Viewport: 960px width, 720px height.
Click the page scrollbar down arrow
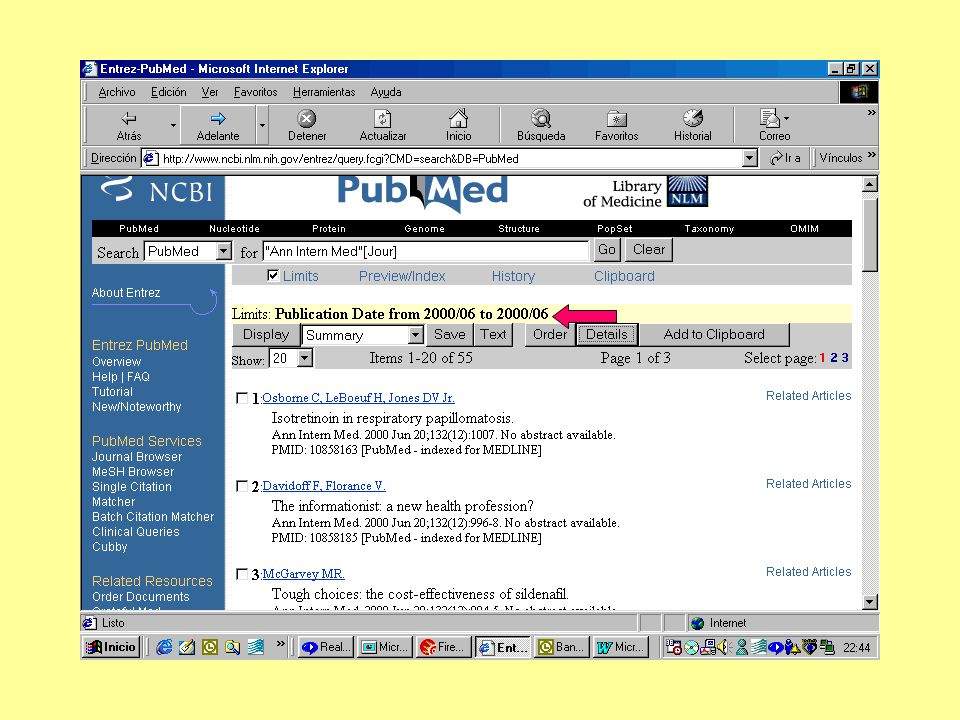870,602
